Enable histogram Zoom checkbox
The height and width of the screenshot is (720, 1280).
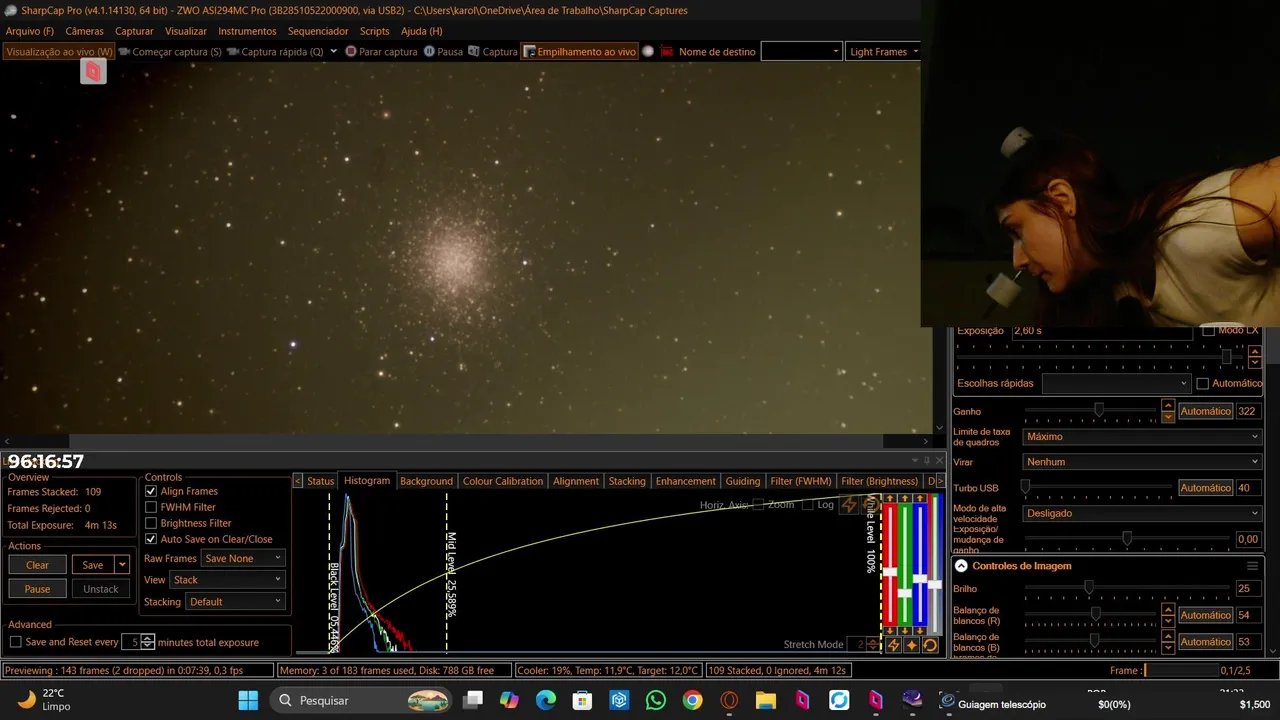[758, 505]
